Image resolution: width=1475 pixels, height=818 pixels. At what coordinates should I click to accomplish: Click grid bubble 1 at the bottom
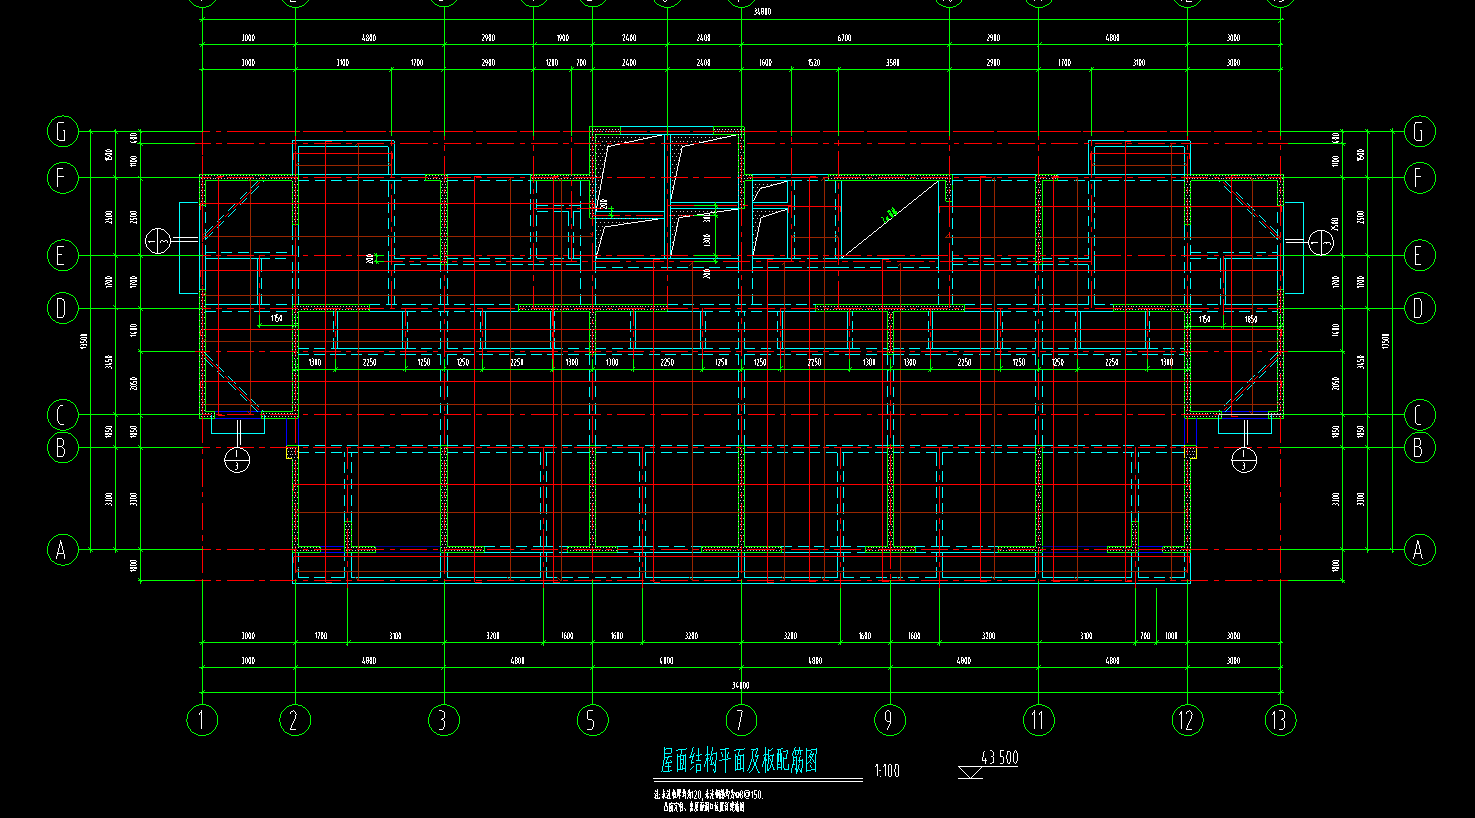pos(202,720)
